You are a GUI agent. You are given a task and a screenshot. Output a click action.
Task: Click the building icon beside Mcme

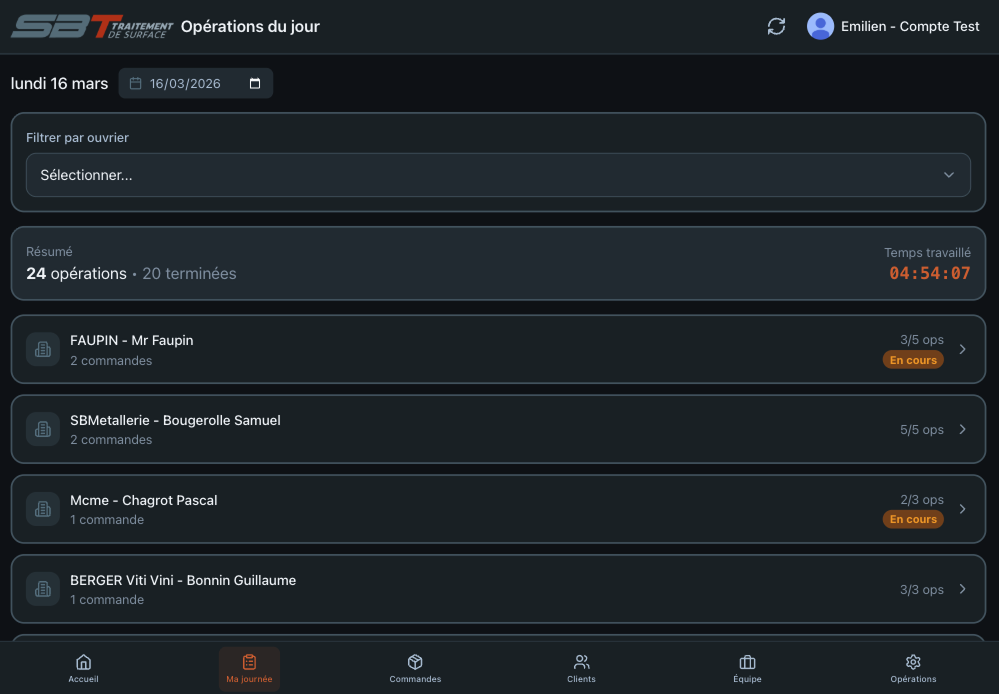tap(43, 509)
